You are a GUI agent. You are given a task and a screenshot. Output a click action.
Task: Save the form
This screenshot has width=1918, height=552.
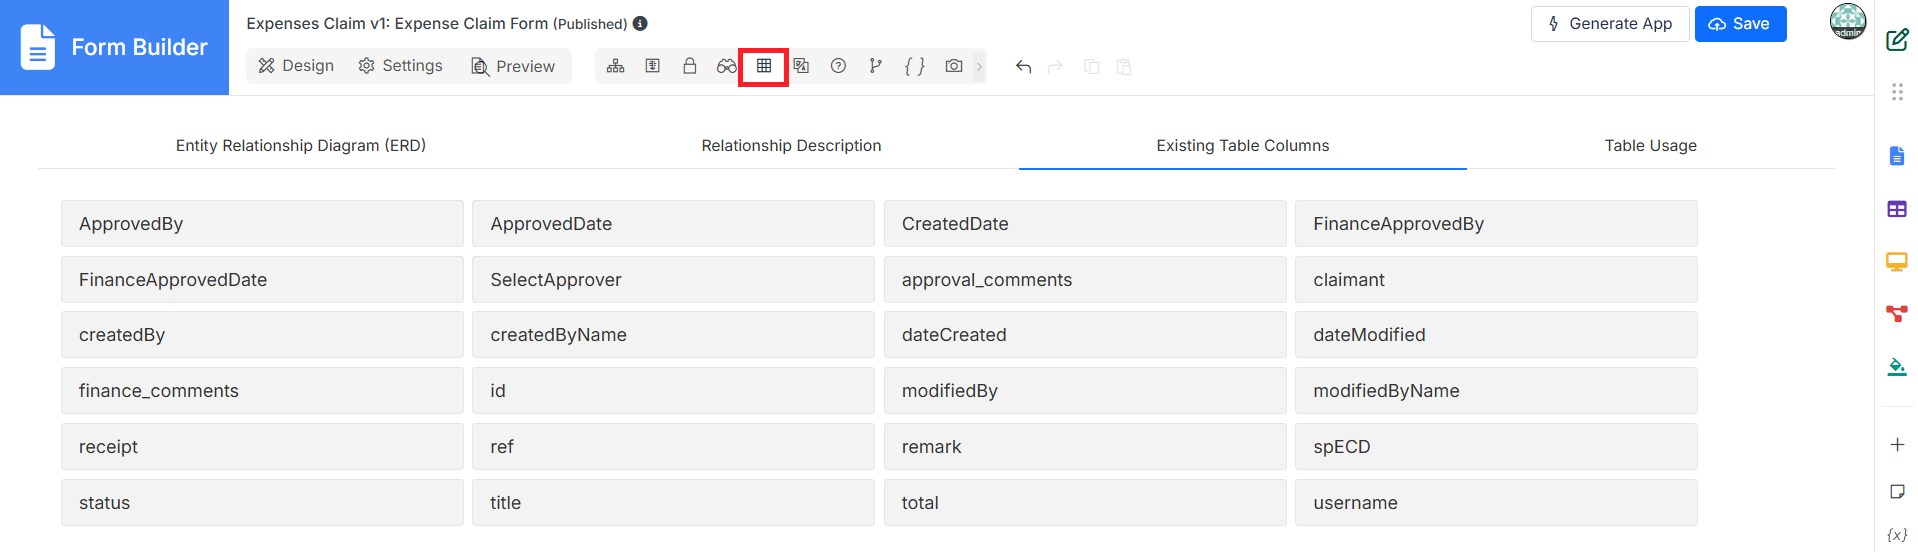click(1740, 24)
